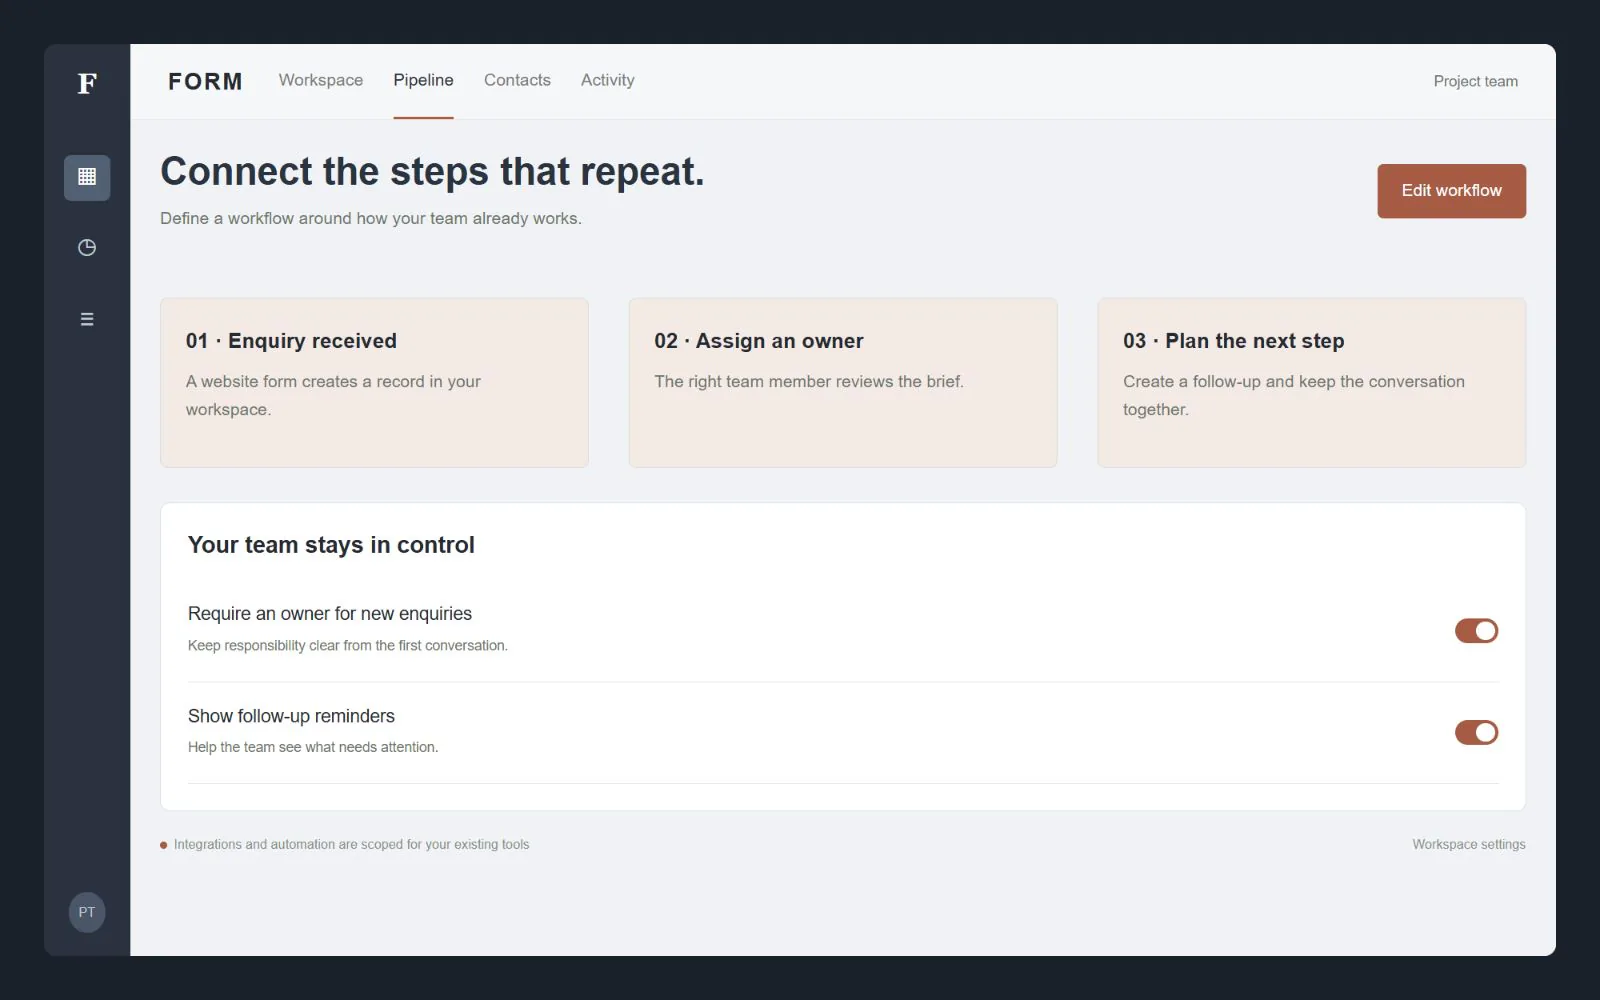1600x1000 pixels.
Task: Click the integrations and automation footer note
Action: (351, 844)
